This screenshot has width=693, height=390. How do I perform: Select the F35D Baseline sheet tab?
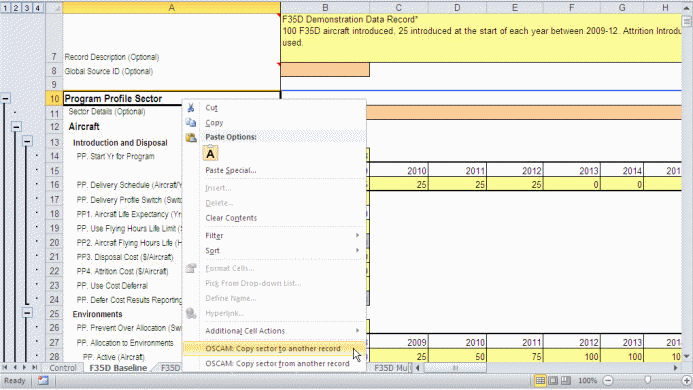118,367
